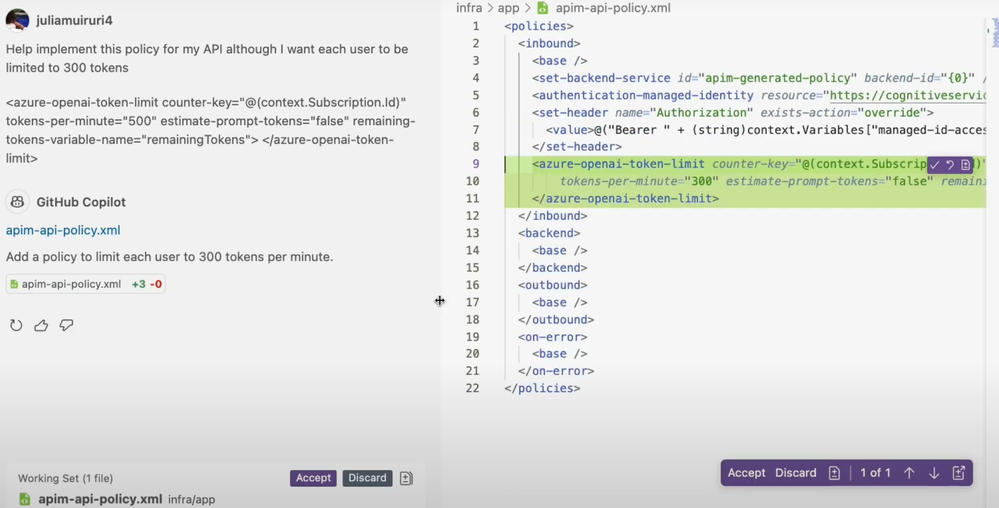Click line number 22 in the gutter
This screenshot has height=508, width=999.
coord(472,388)
